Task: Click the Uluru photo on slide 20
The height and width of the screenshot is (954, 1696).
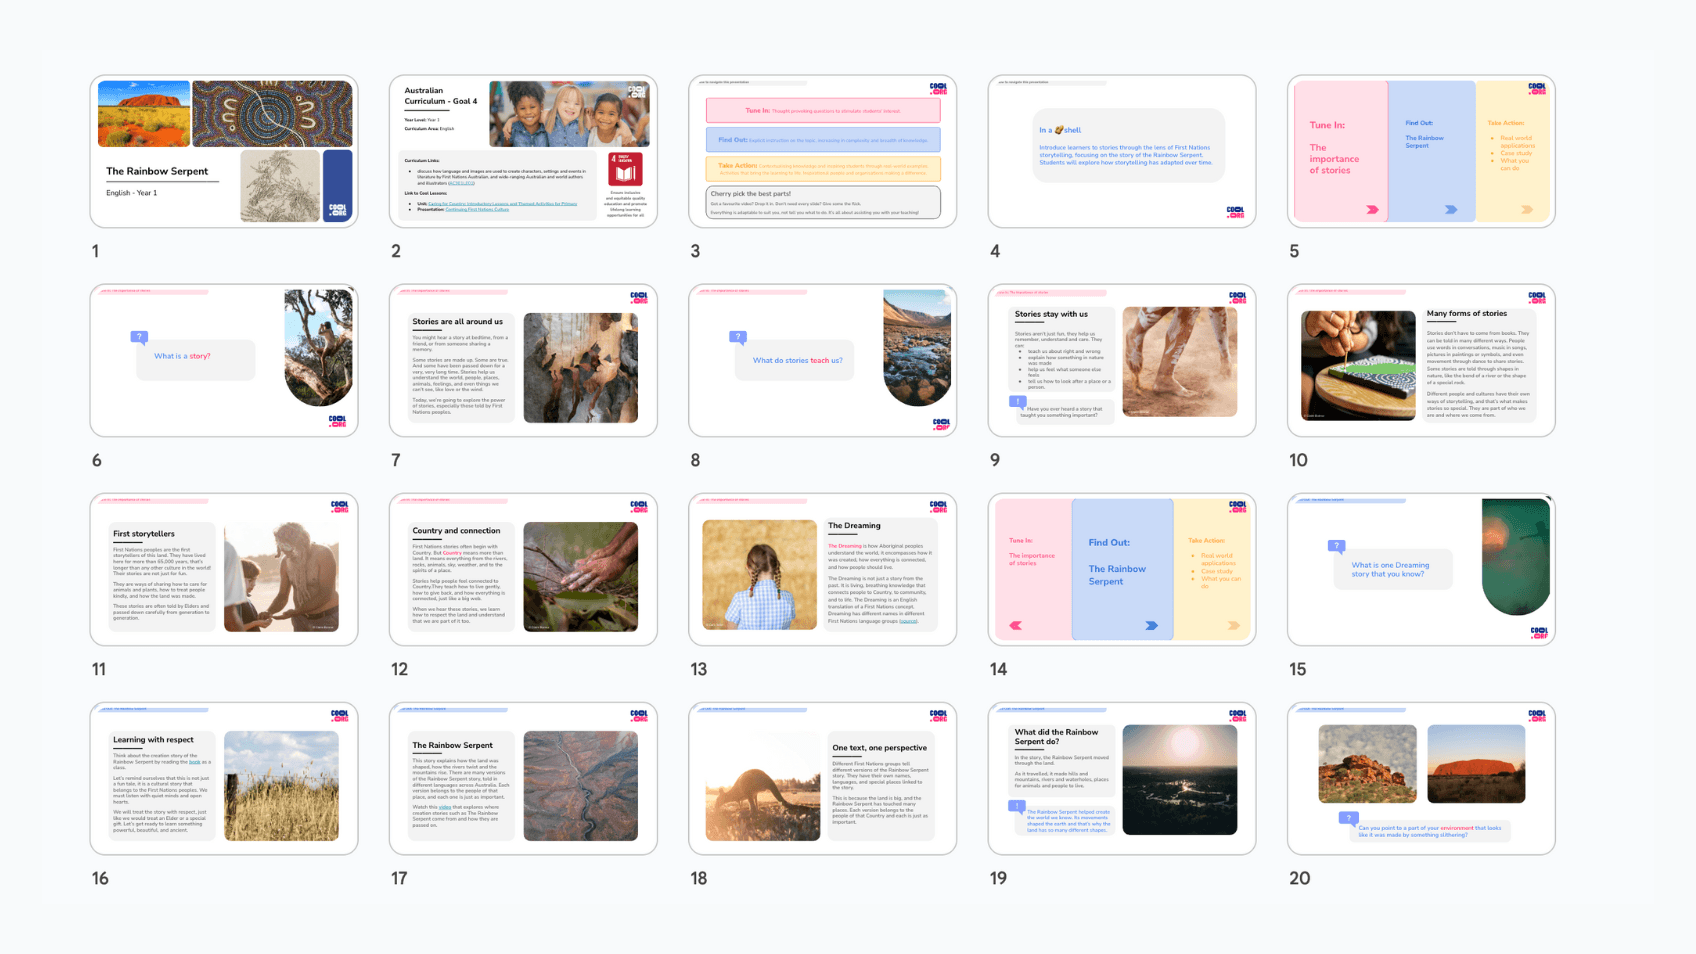Action: tap(1475, 764)
